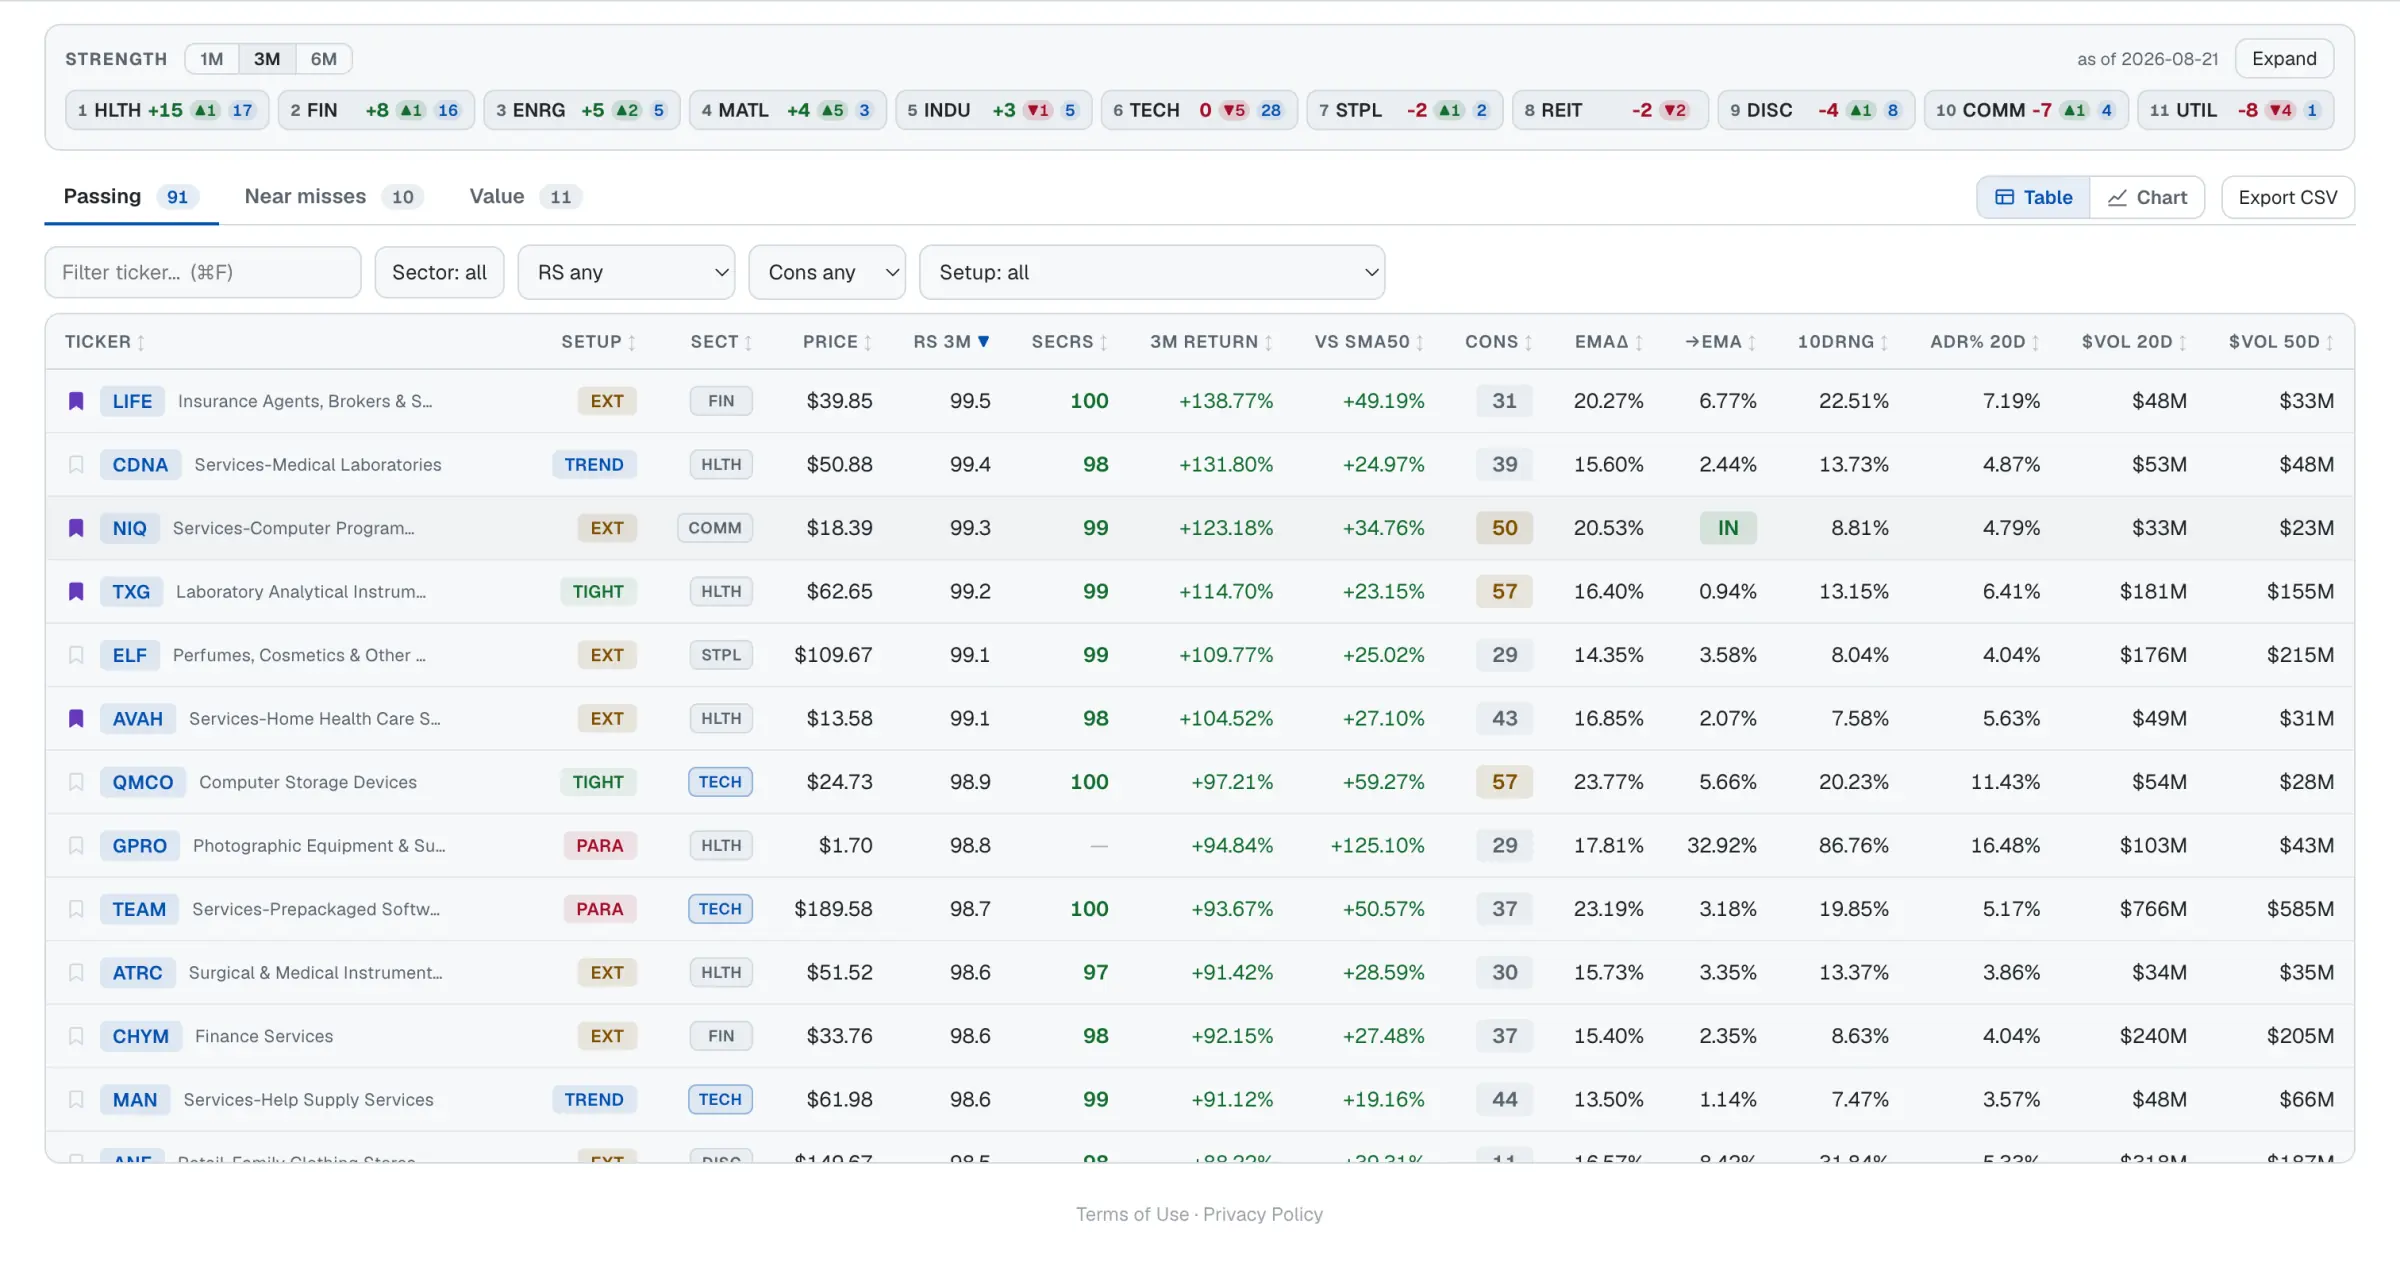This screenshot has width=2400, height=1274.
Task: Select the ENRG sector strength chip
Action: (x=581, y=110)
